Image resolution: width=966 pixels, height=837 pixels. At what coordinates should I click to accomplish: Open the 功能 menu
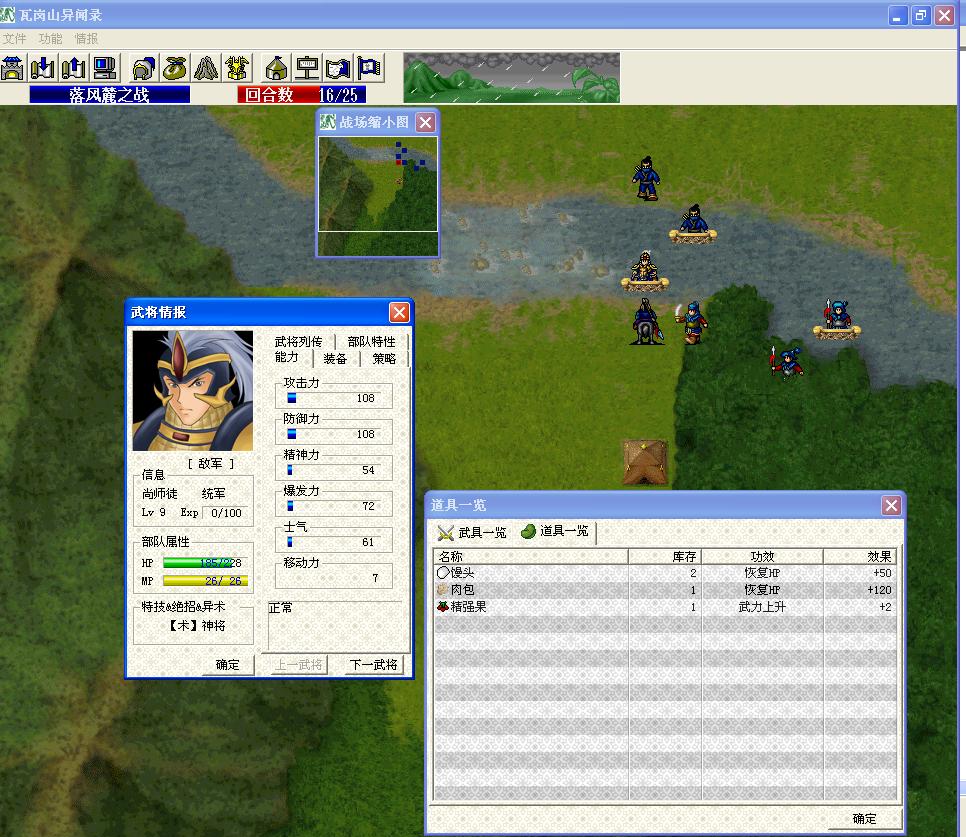click(50, 39)
